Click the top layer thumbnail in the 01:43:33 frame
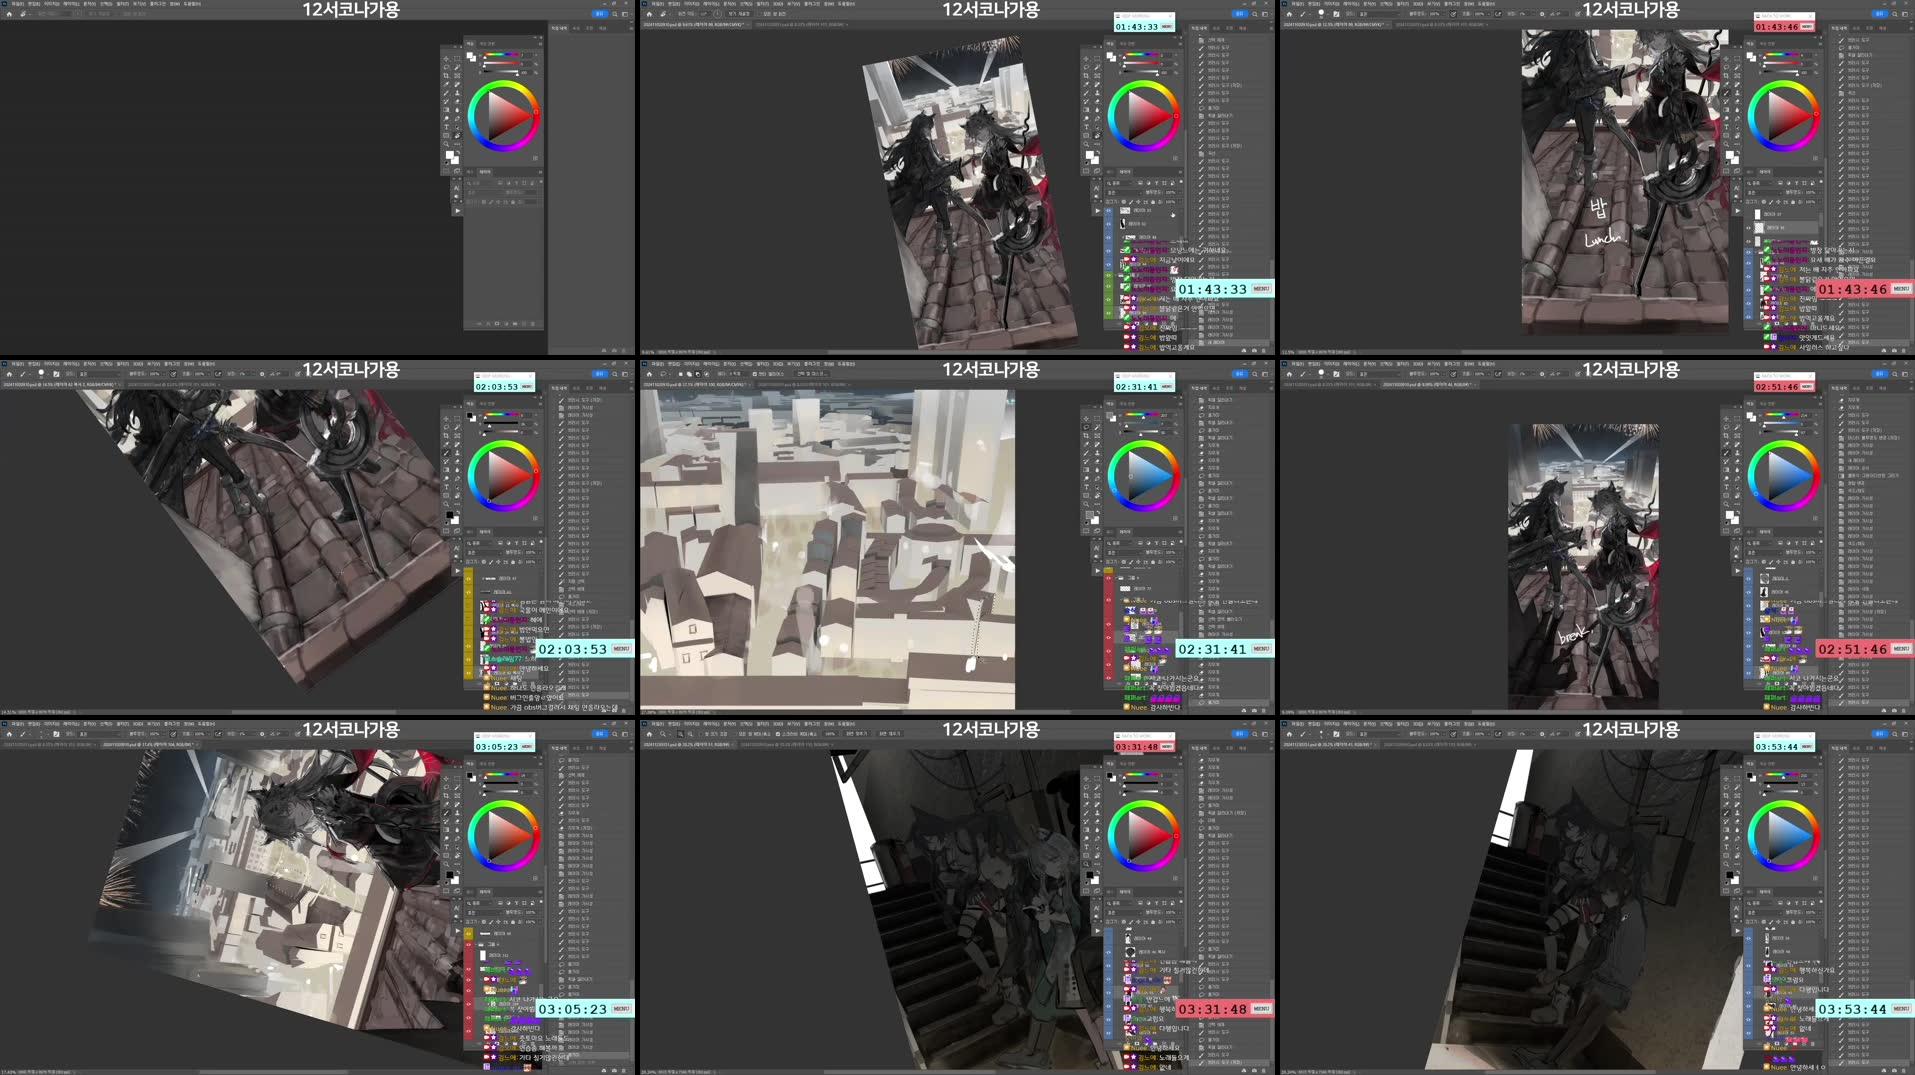Screen dimensions: 1915x1075 pos(1125,211)
